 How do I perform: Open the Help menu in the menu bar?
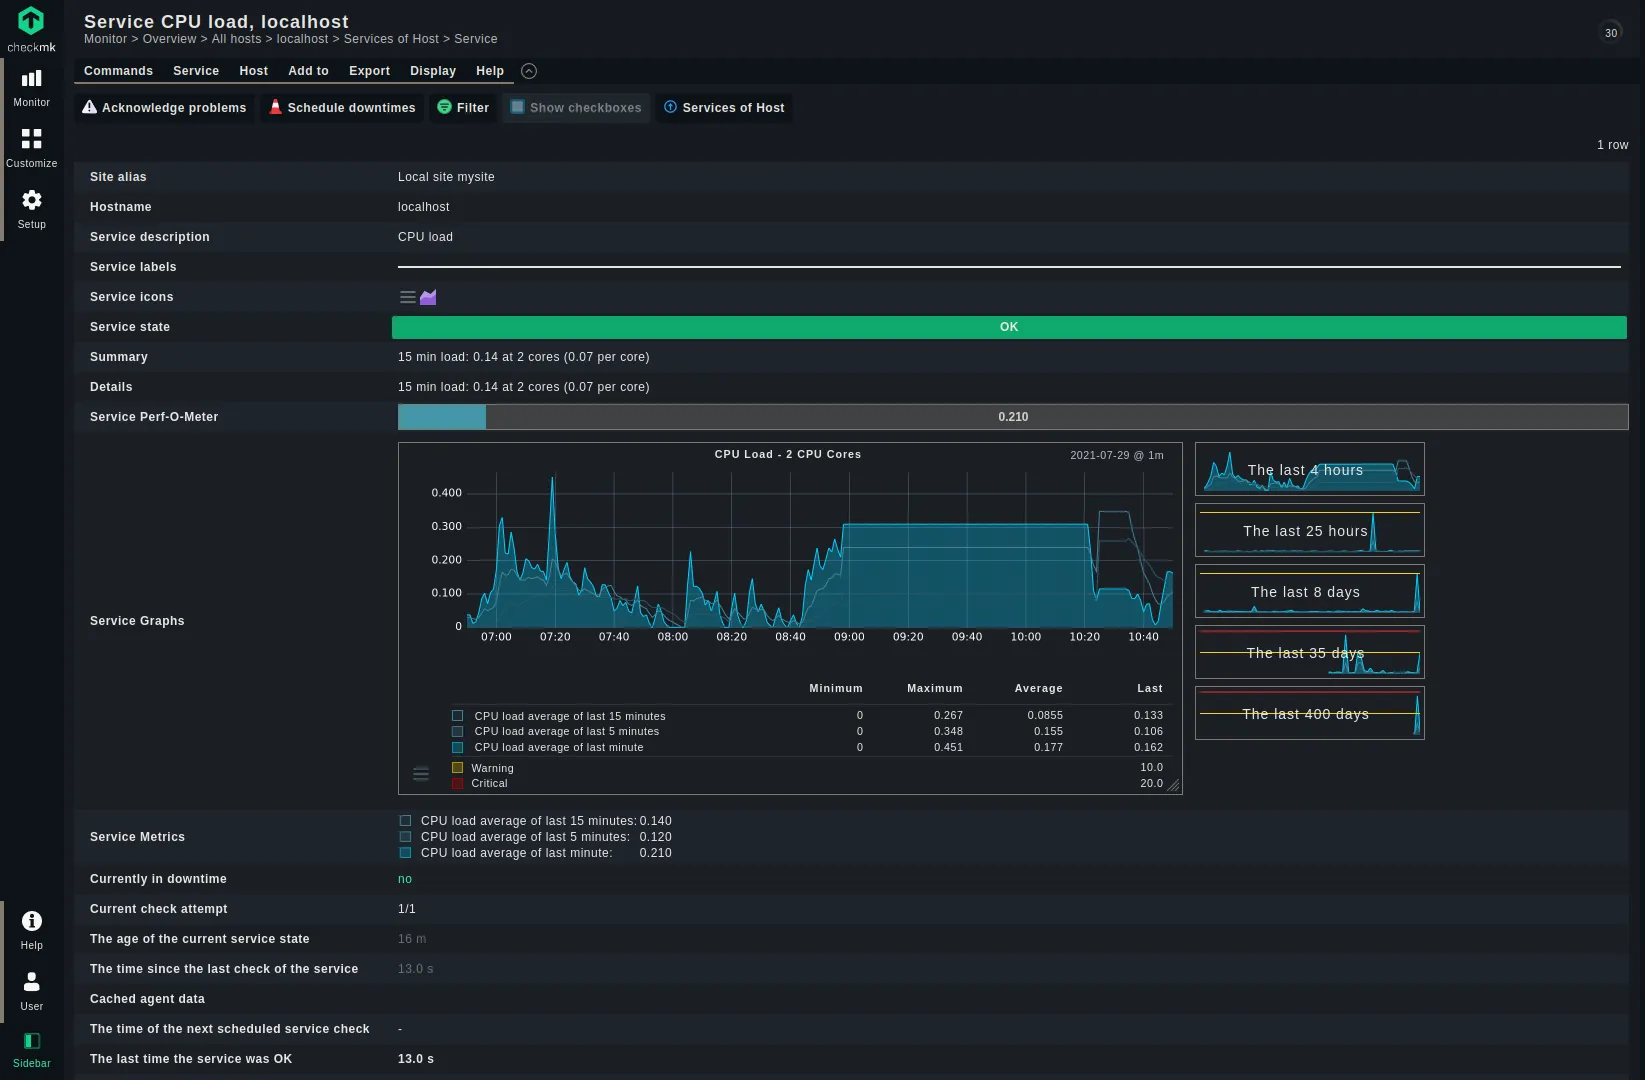(490, 71)
